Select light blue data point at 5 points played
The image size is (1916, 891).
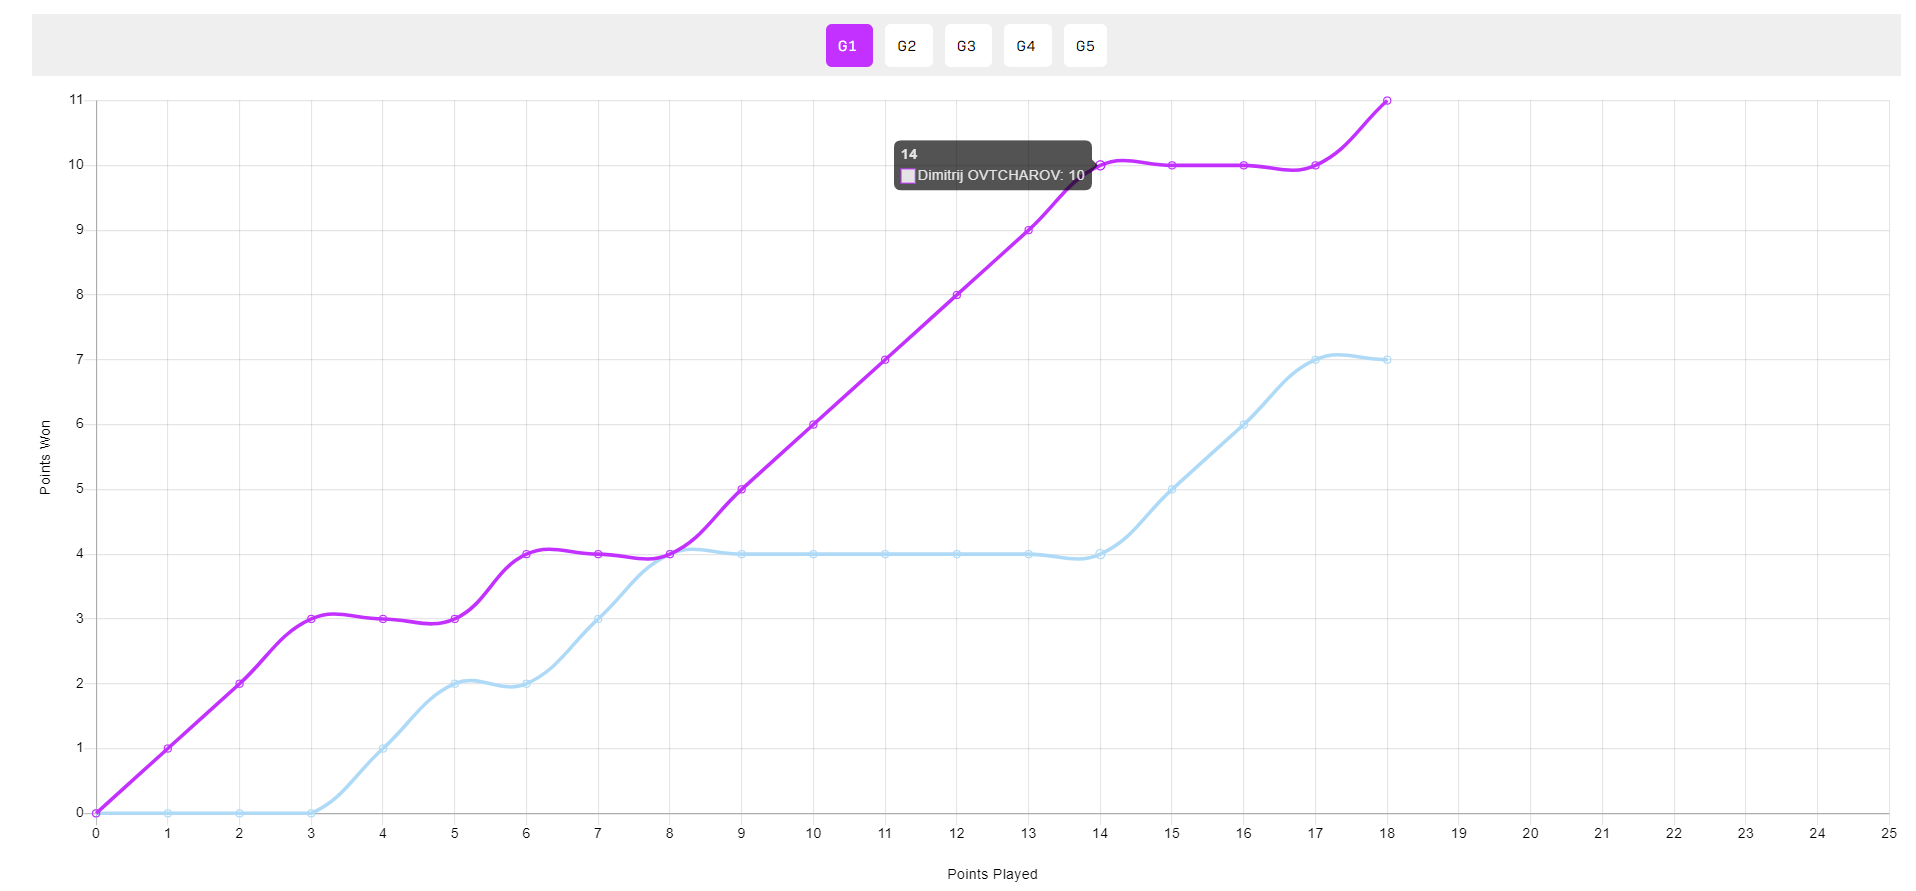pos(455,684)
